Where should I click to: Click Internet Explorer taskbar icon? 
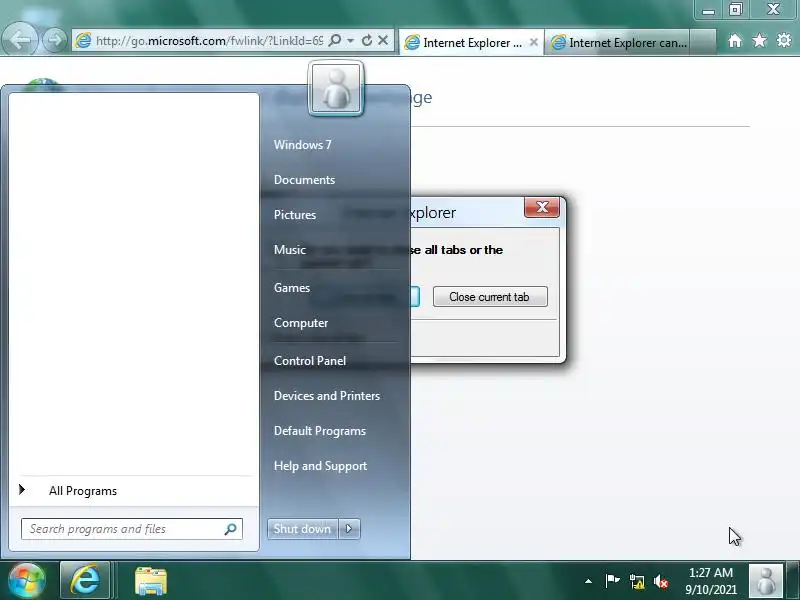pyautogui.click(x=85, y=581)
